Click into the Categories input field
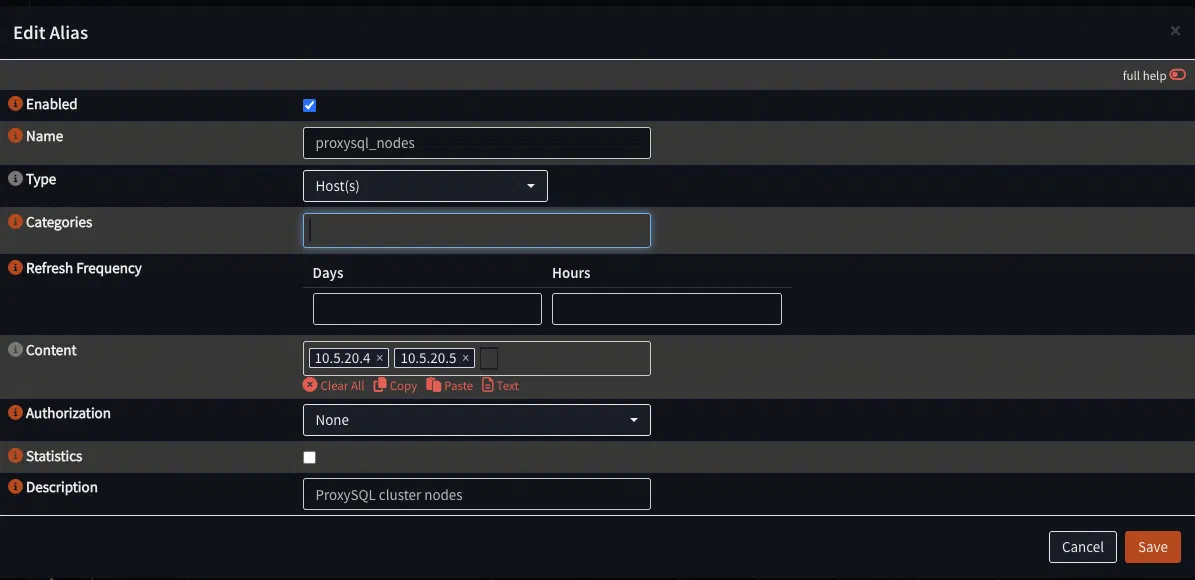 point(477,230)
